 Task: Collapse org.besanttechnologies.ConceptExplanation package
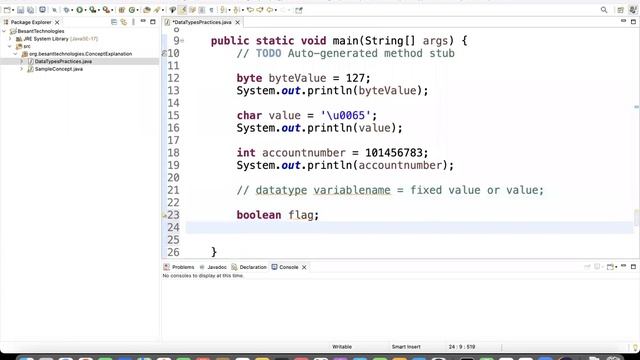tap(16, 54)
